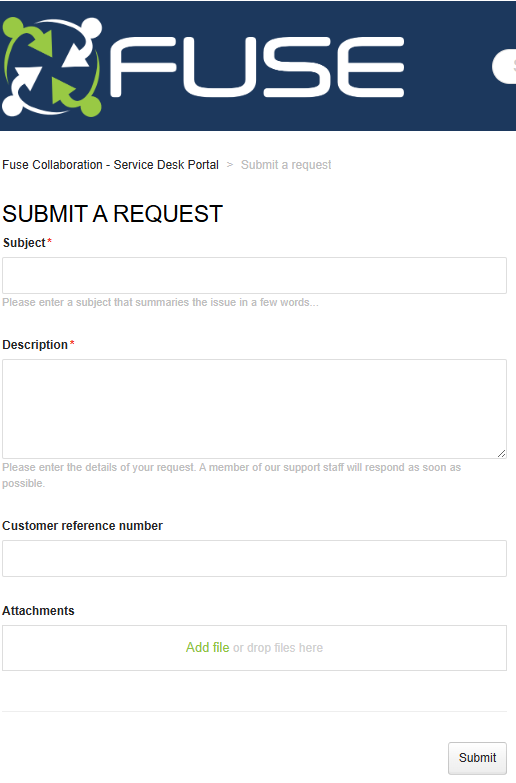Click the subject hint text below field

point(160,302)
